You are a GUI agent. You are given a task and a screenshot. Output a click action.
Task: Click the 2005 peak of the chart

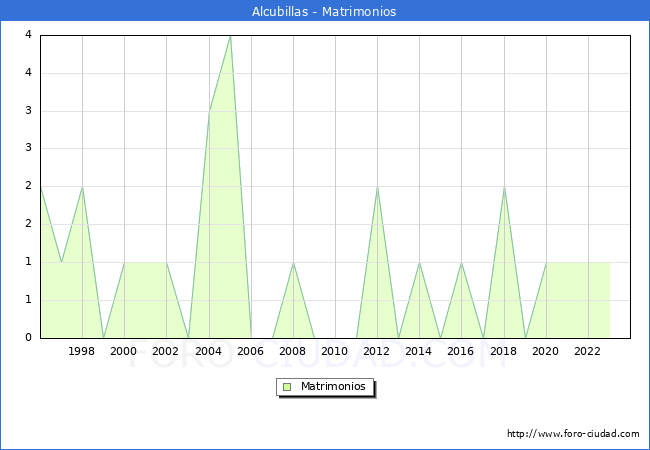230,36
